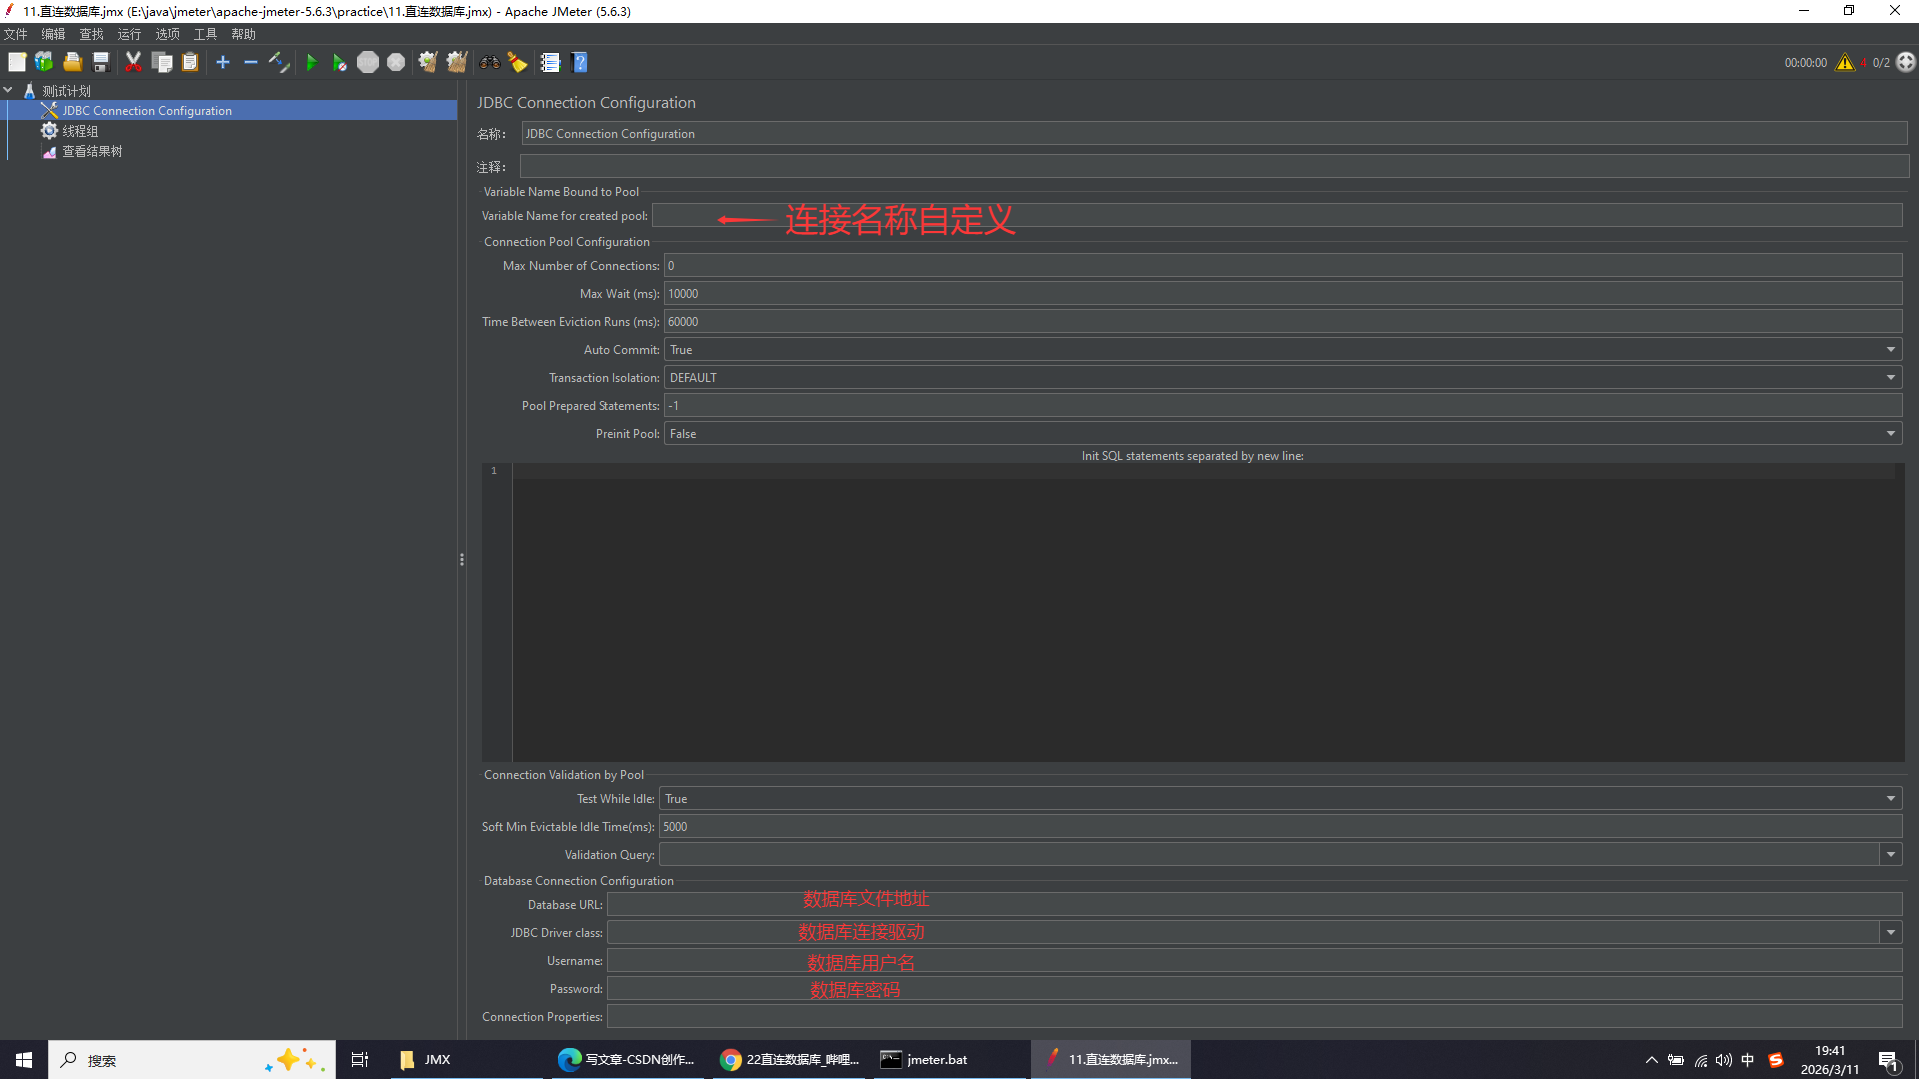Switch to Edge 写文章-CSDN taskbar window
Image resolution: width=1919 pixels, height=1079 pixels.
(628, 1060)
